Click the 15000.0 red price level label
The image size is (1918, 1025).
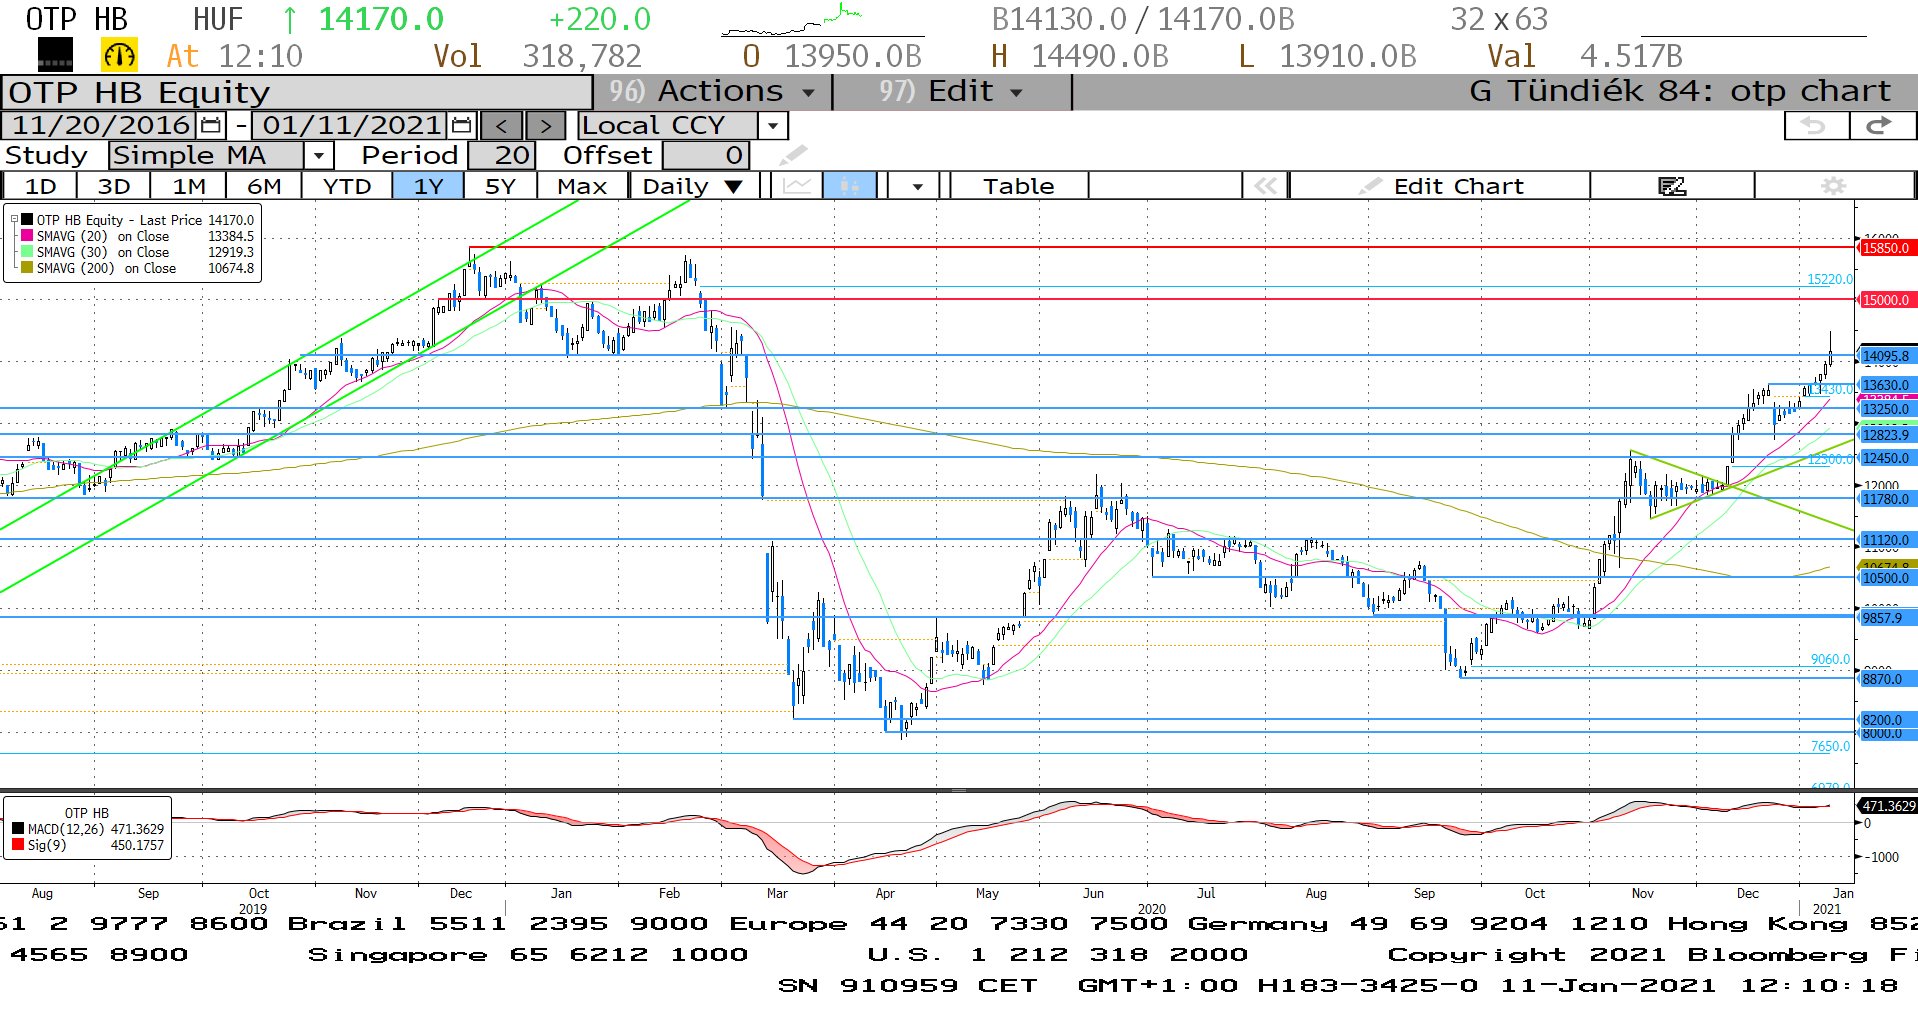click(x=1886, y=300)
